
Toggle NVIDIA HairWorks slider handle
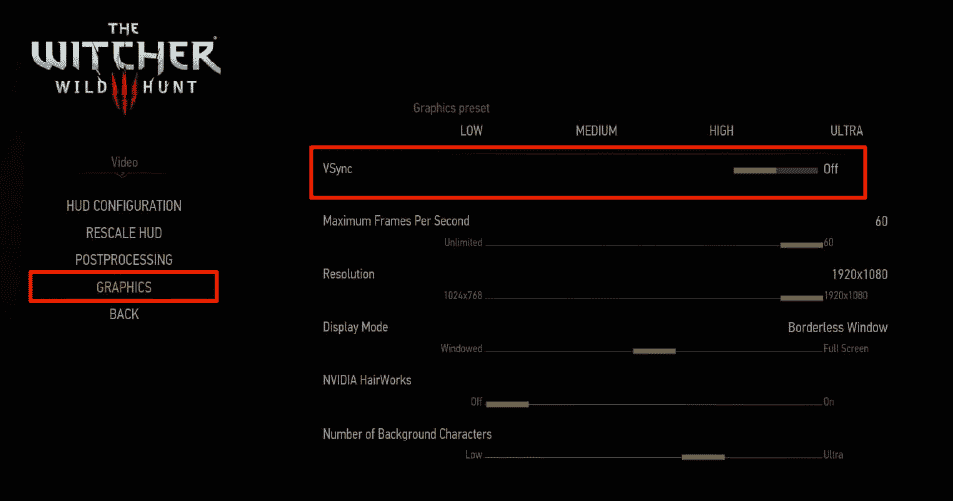507,404
